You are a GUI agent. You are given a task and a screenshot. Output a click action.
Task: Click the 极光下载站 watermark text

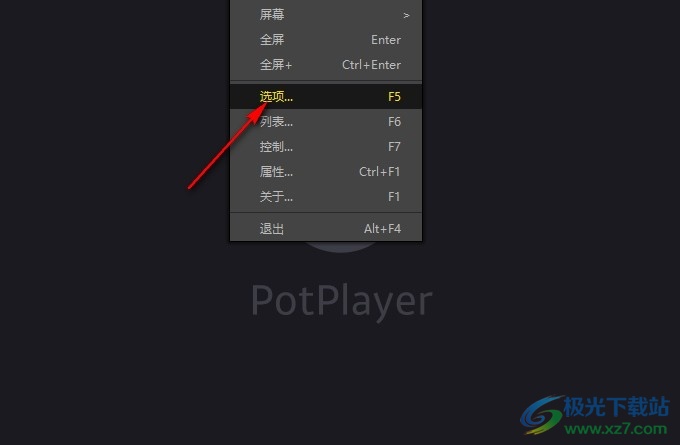pyautogui.click(x=616, y=407)
